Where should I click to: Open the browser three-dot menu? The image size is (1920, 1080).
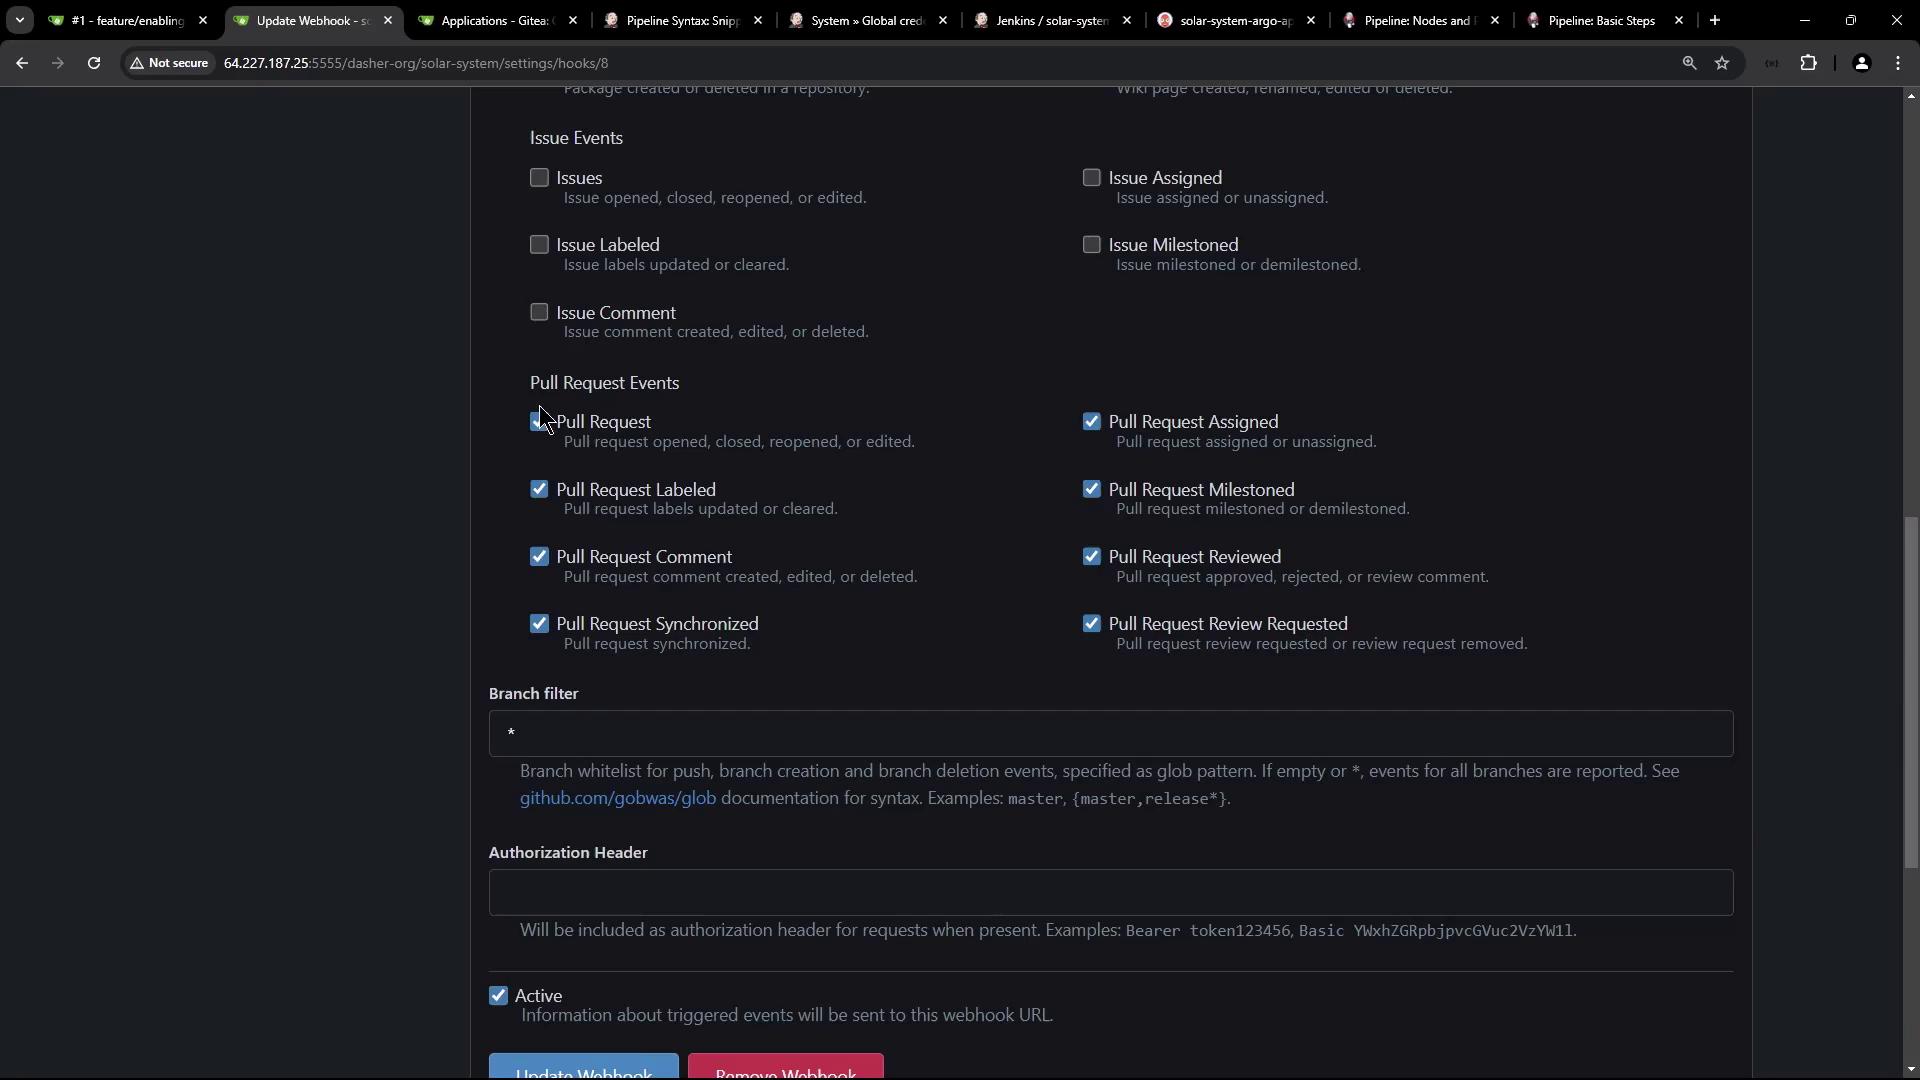(1898, 63)
